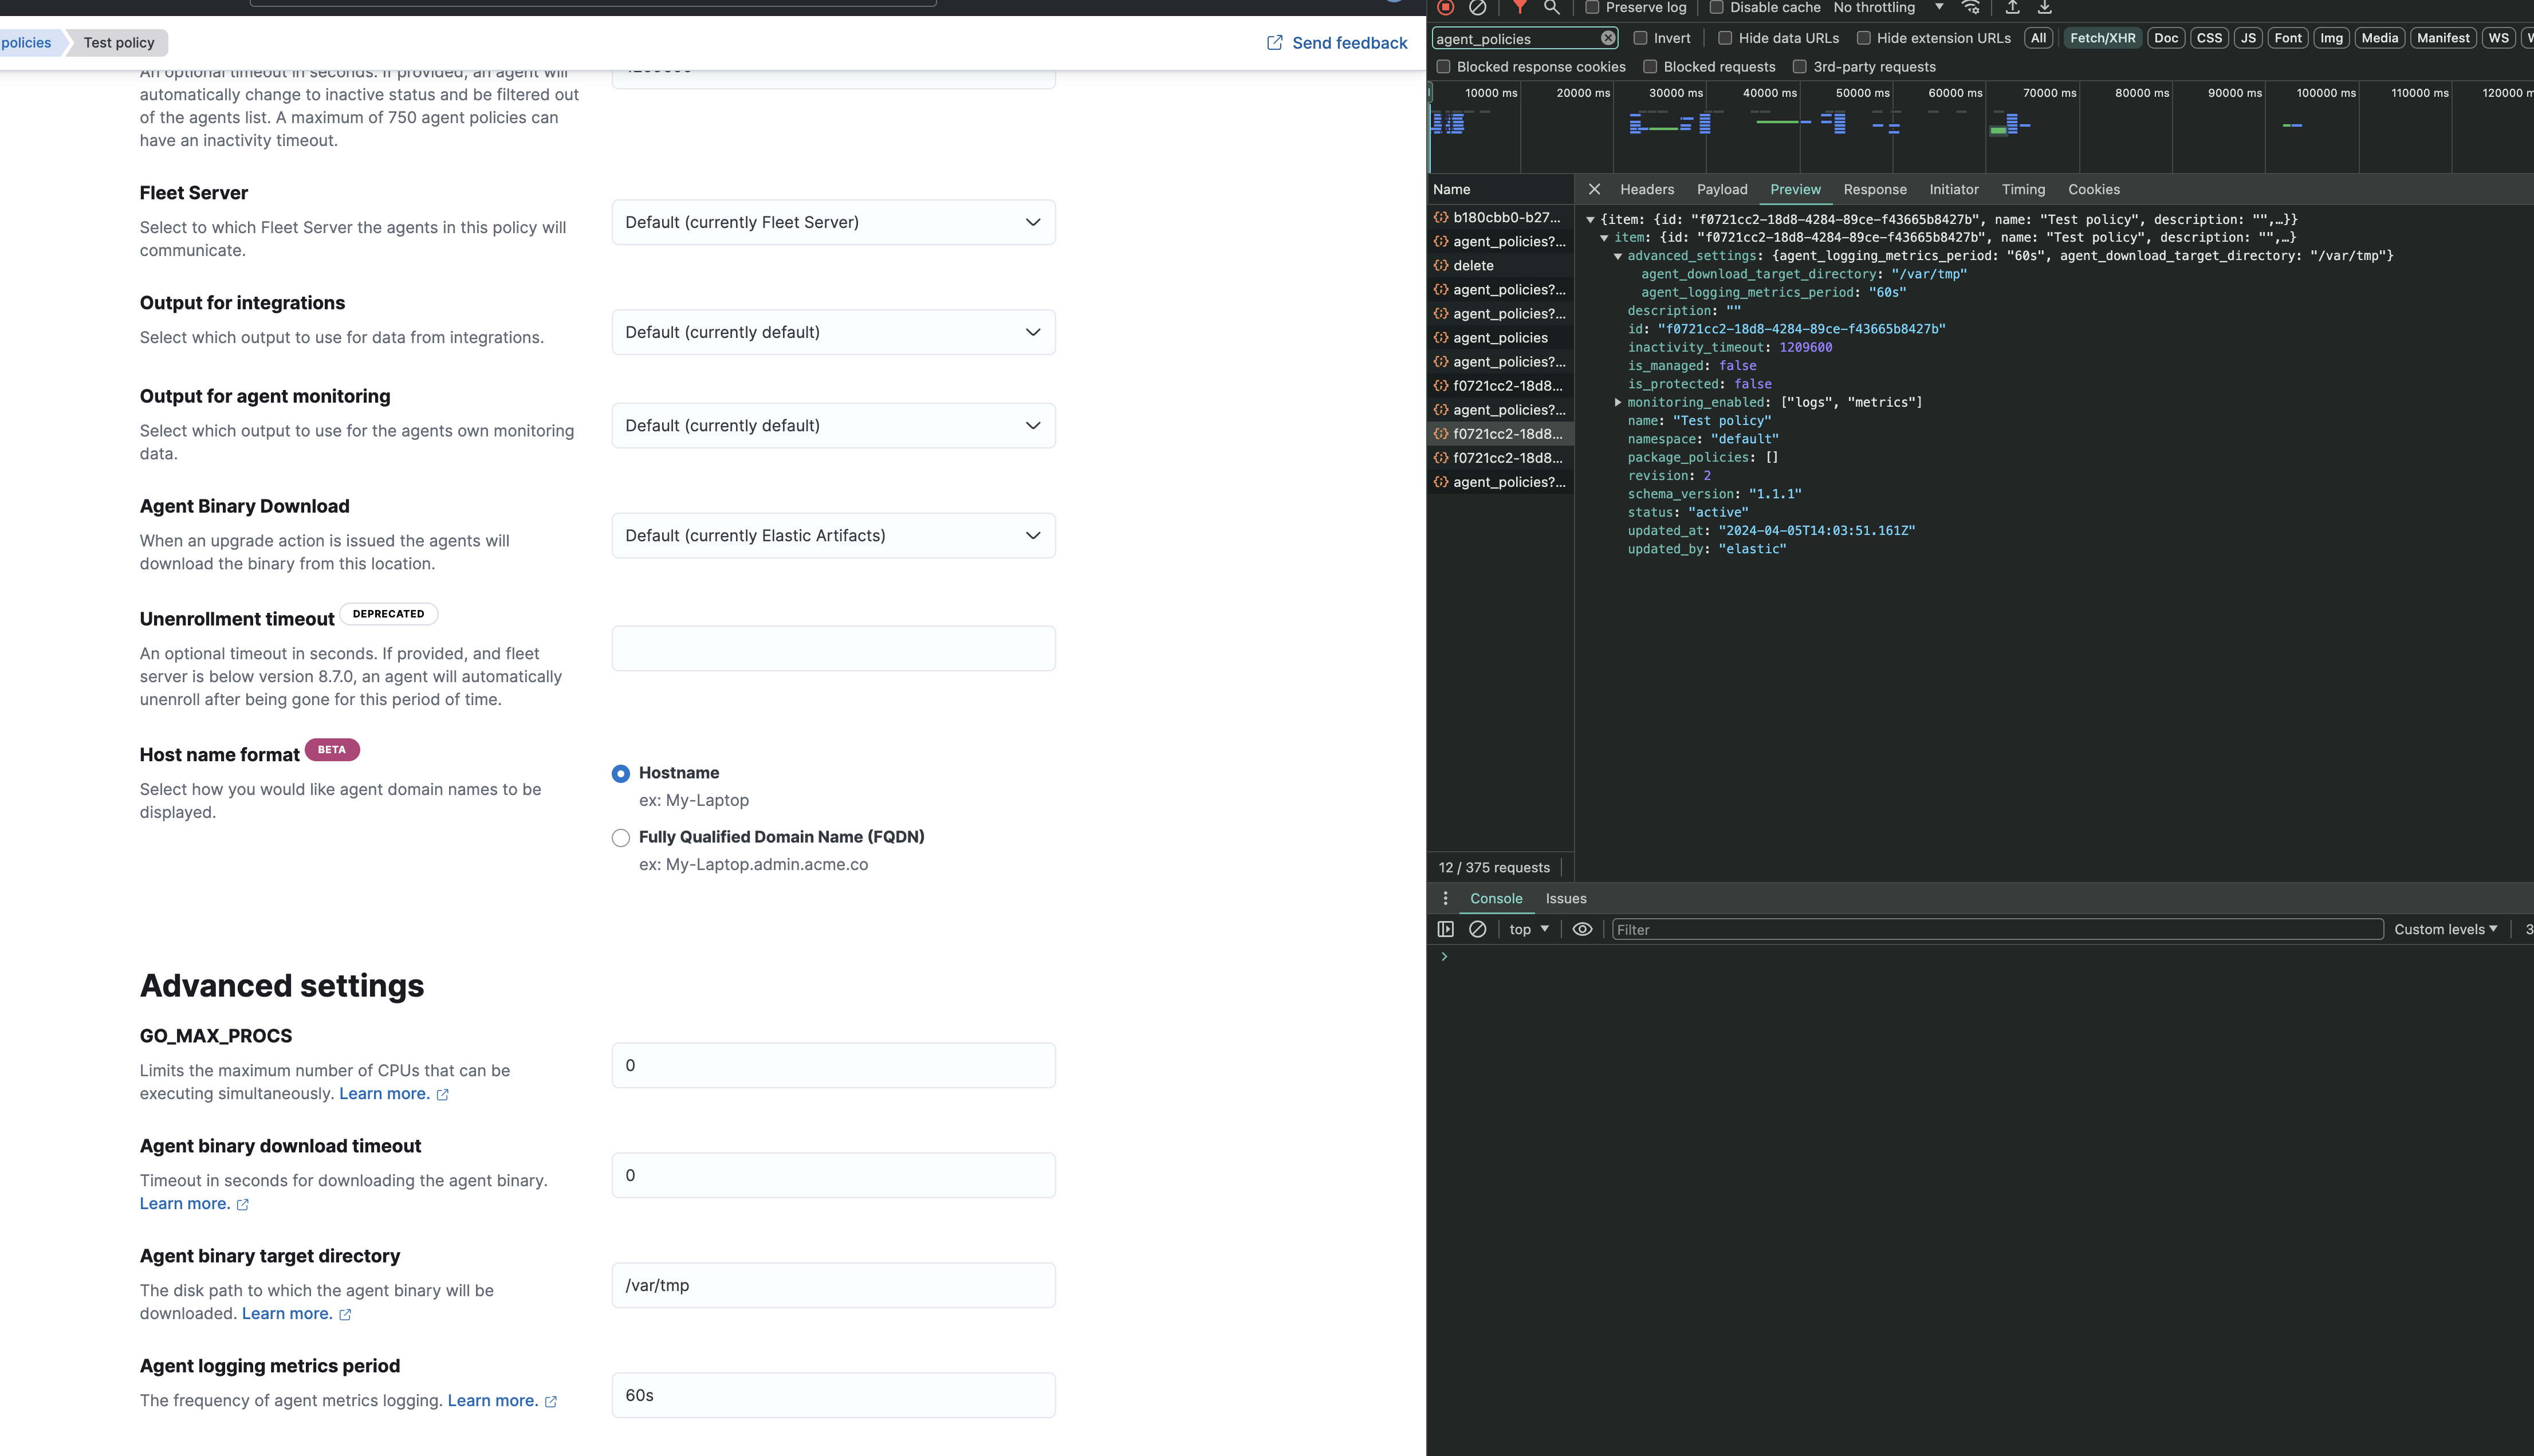Image resolution: width=2534 pixels, height=1456 pixels.
Task: Stop recording network log
Action: tap(1445, 7)
